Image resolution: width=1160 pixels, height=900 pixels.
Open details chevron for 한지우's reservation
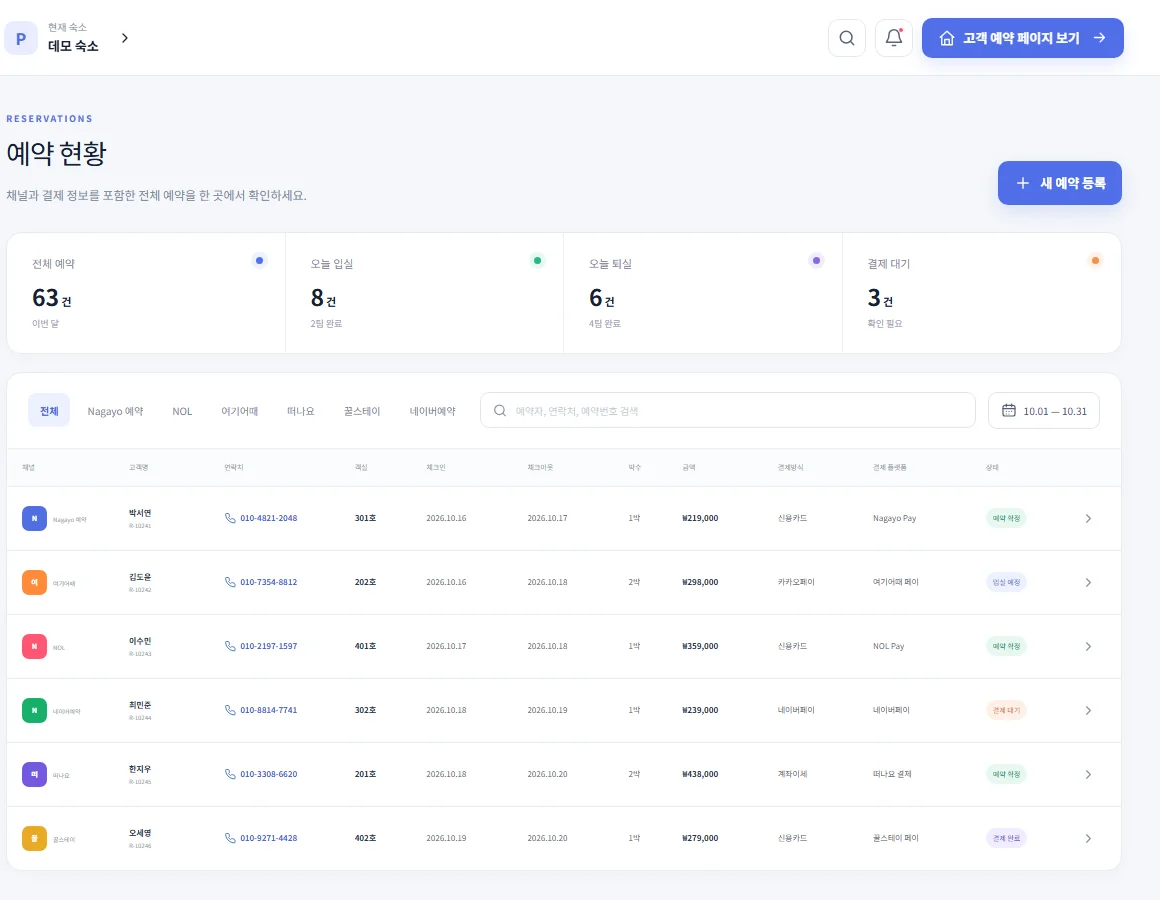(1088, 774)
